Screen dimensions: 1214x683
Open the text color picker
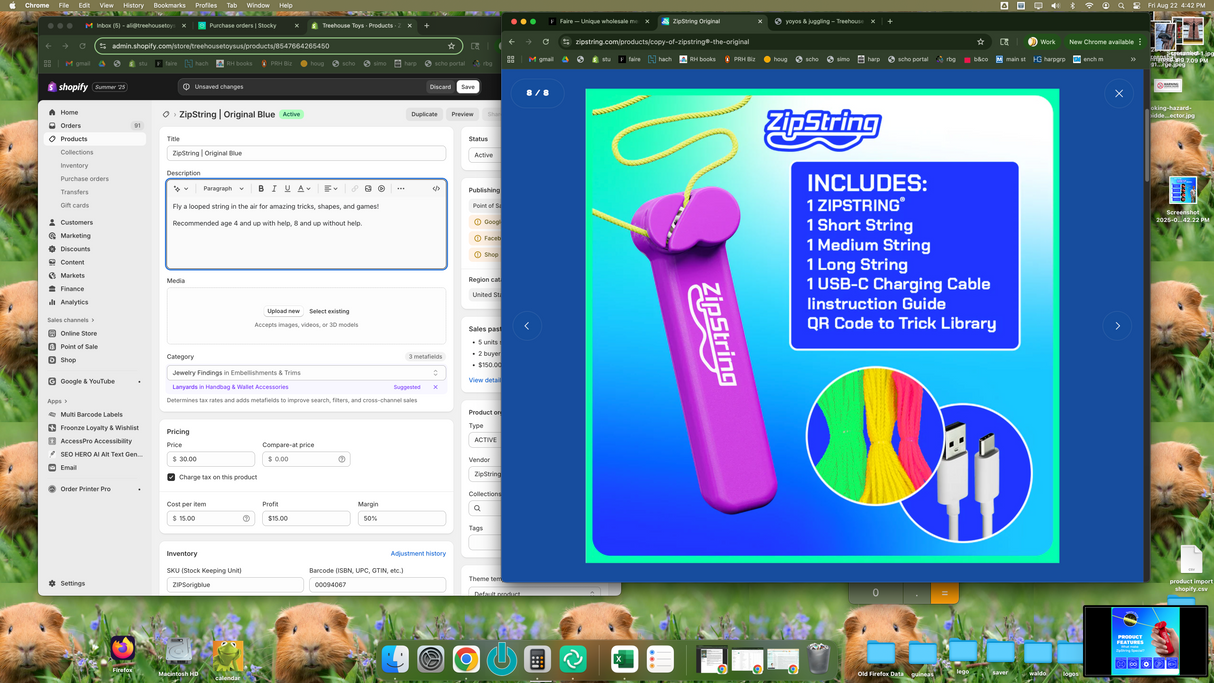(x=303, y=188)
